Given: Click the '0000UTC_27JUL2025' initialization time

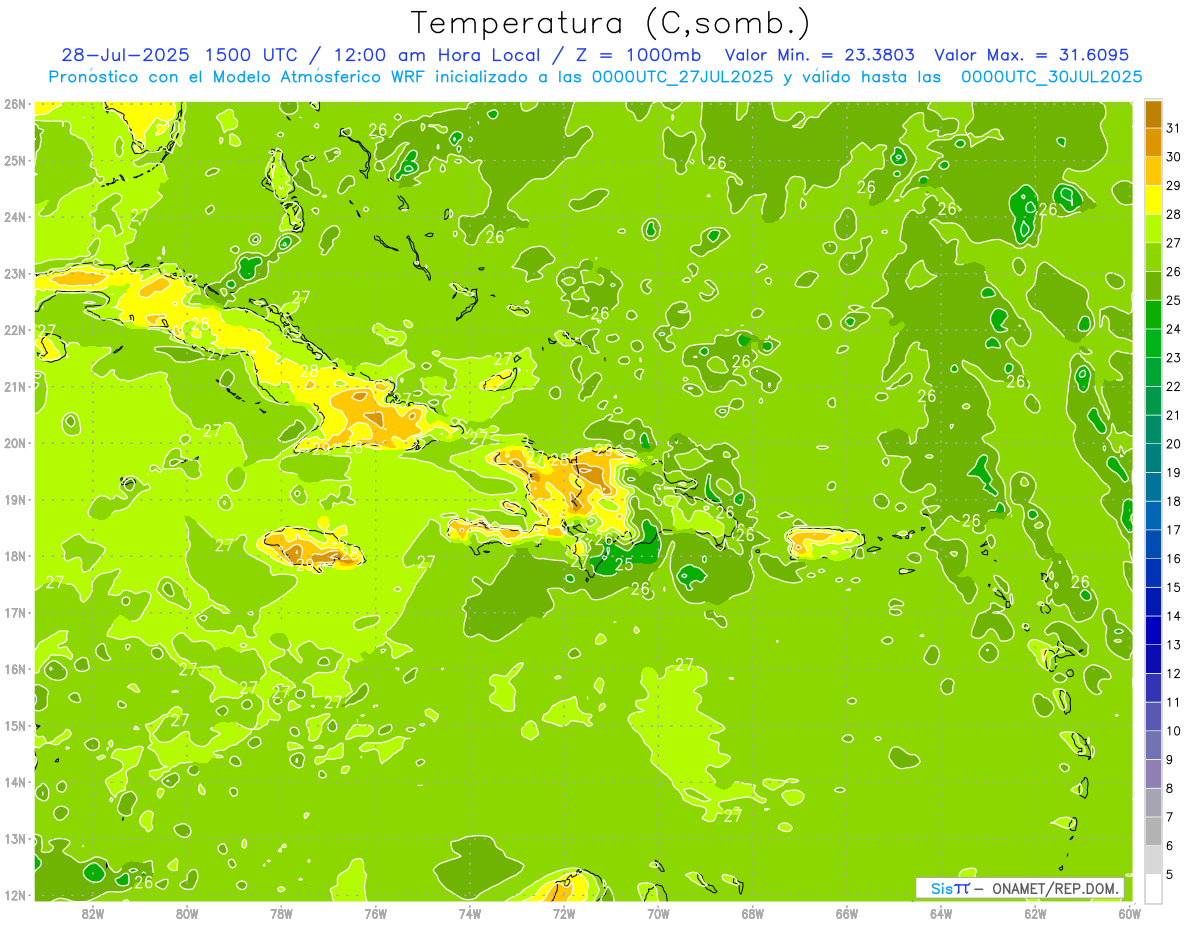Looking at the screenshot, I should point(682,76).
